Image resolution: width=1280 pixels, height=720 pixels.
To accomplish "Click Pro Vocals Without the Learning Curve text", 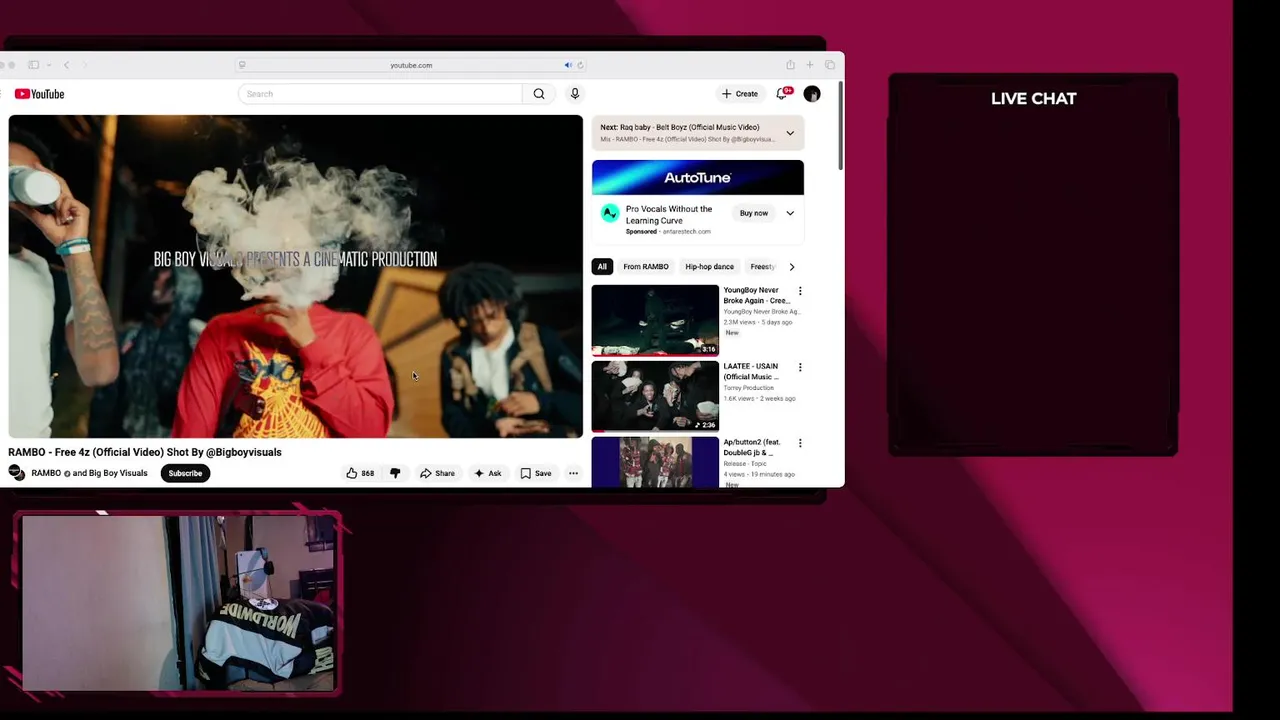I will (x=669, y=215).
